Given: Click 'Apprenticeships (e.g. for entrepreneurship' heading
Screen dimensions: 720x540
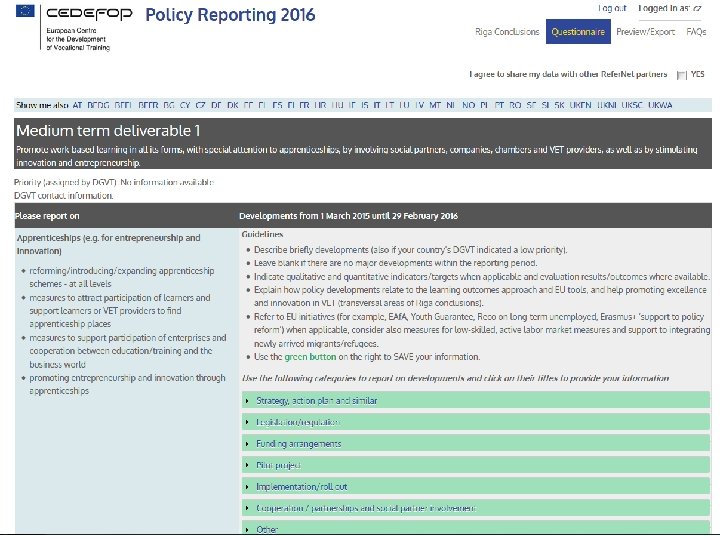Looking at the screenshot, I should pyautogui.click(x=108, y=244).
